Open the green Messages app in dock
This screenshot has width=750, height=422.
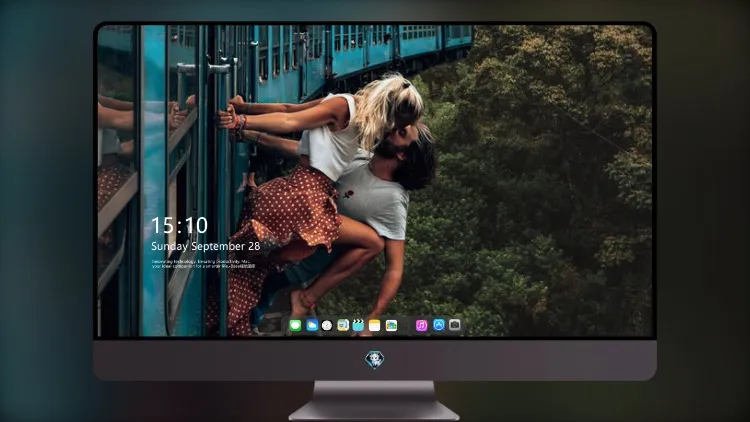coord(295,325)
